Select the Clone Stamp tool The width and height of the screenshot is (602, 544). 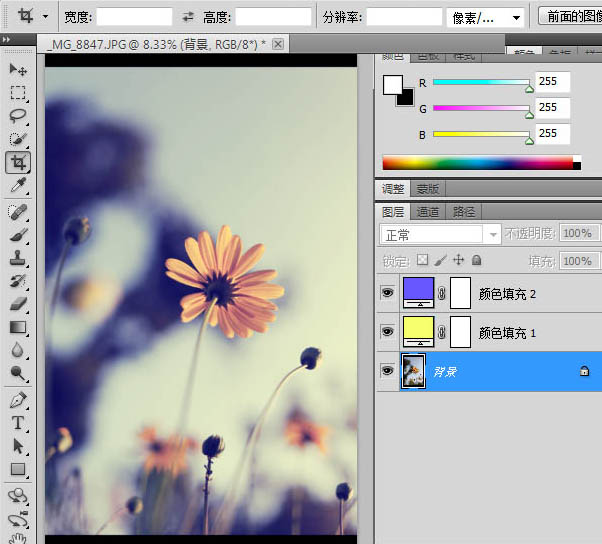[x=18, y=257]
